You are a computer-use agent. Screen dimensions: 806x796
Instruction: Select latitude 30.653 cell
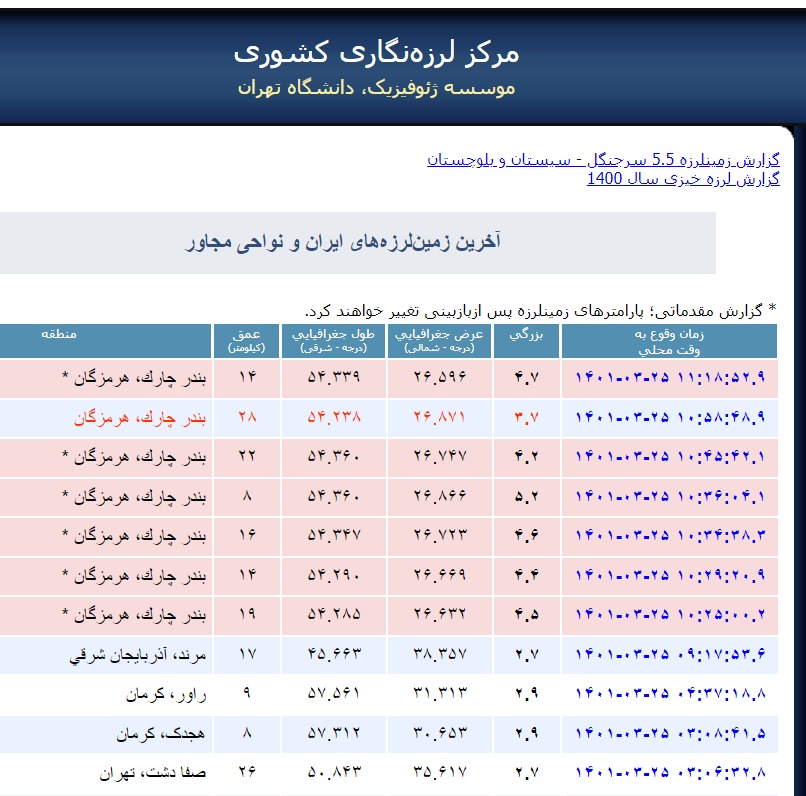[x=440, y=733]
